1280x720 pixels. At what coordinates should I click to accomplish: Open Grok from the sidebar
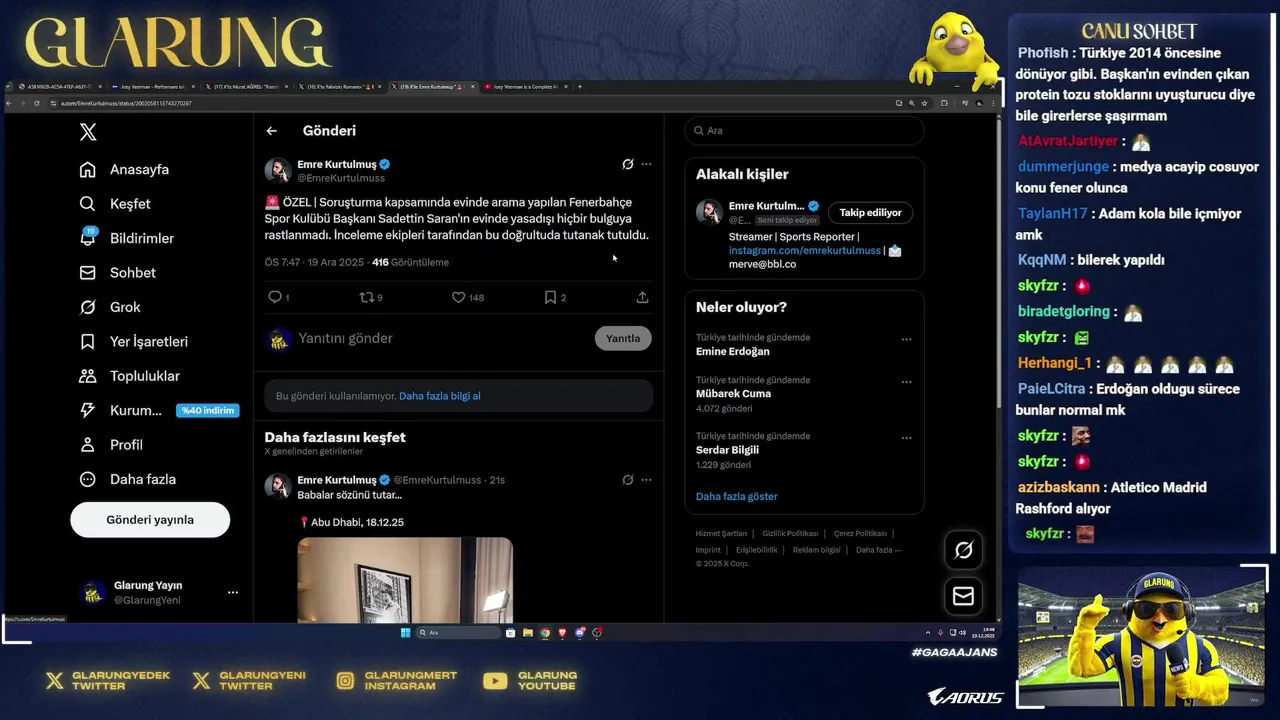[x=110, y=307]
